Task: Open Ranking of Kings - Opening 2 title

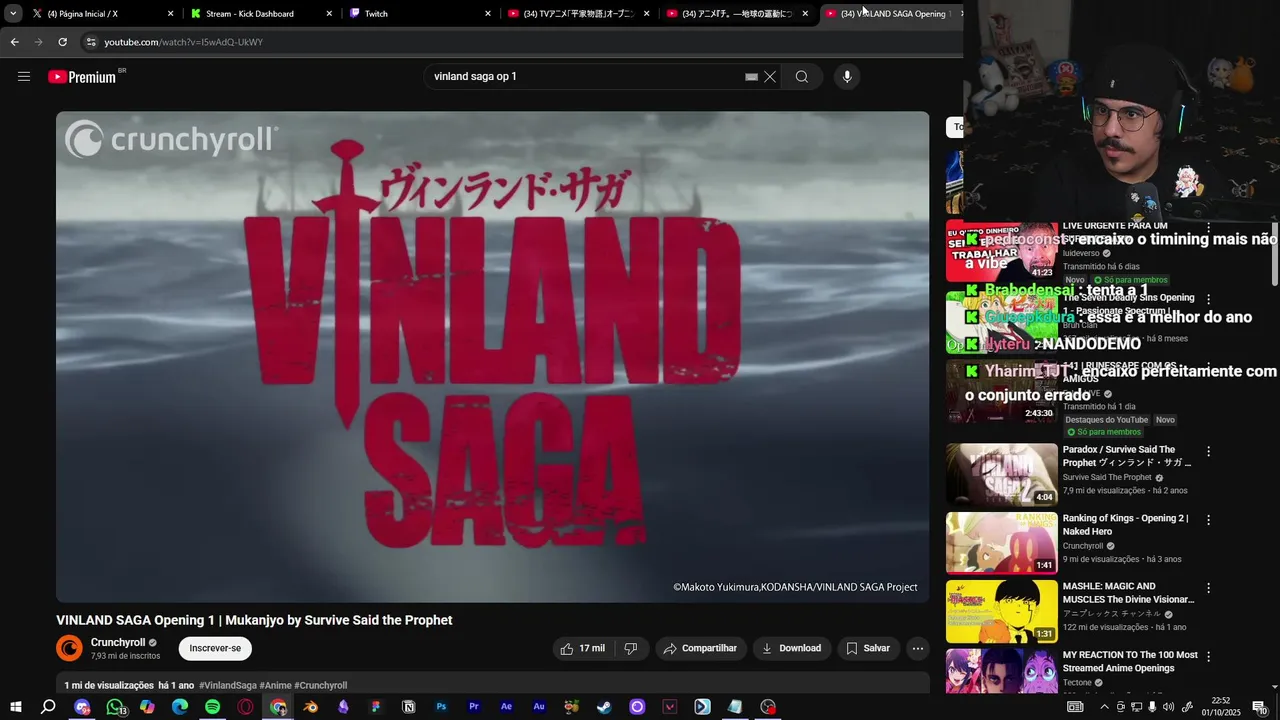Action: click(x=1125, y=524)
